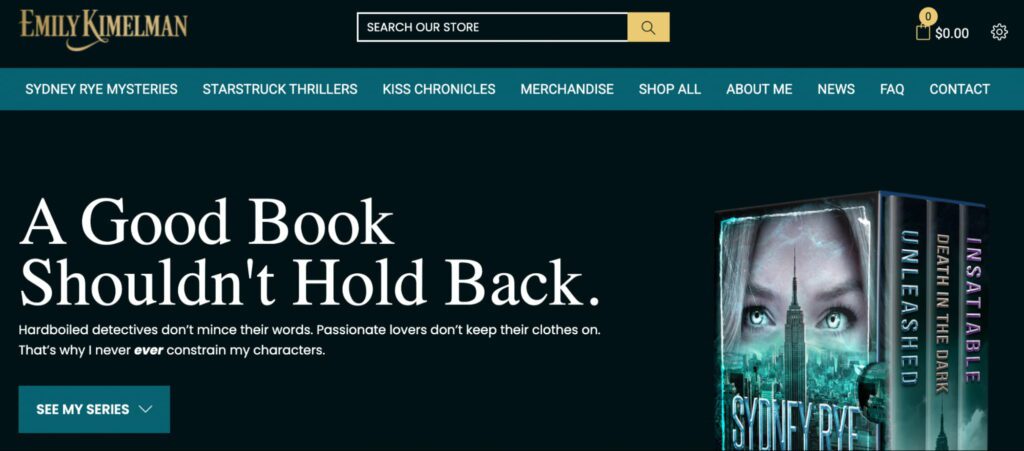The width and height of the screenshot is (1024, 451).
Task: Click the Sydney Rye box set image
Action: click(851, 320)
